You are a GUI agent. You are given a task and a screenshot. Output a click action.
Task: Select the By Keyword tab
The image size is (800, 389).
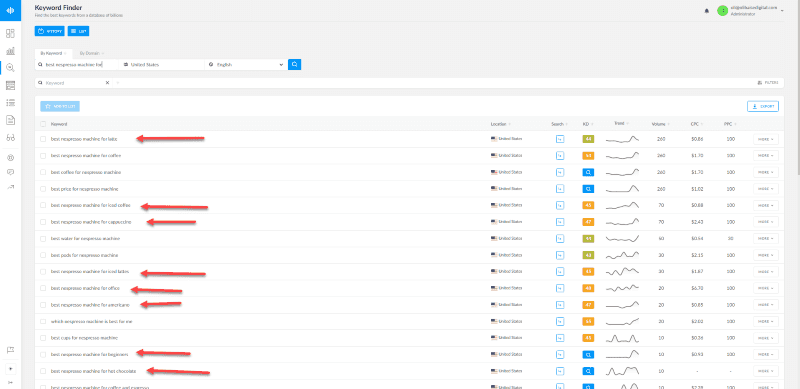53,53
